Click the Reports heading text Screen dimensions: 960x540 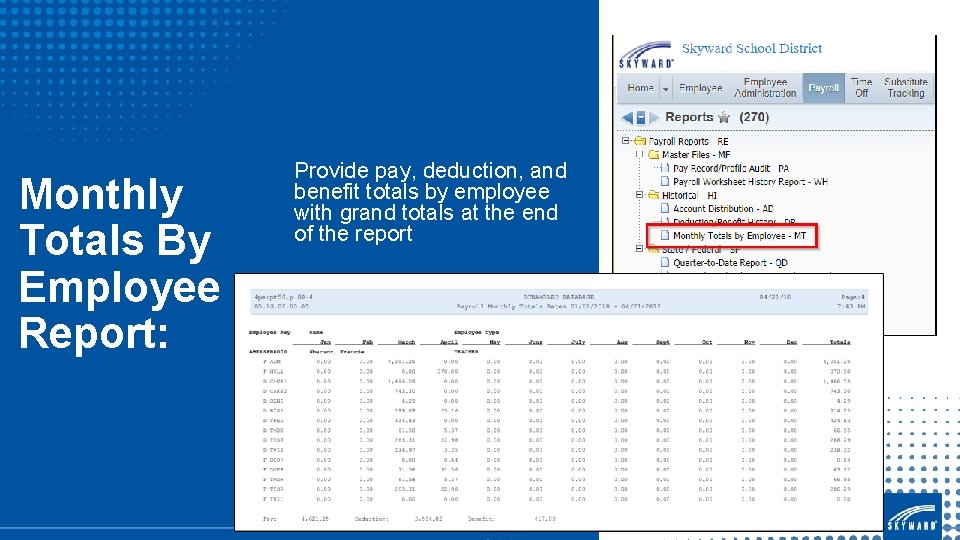tap(689, 117)
